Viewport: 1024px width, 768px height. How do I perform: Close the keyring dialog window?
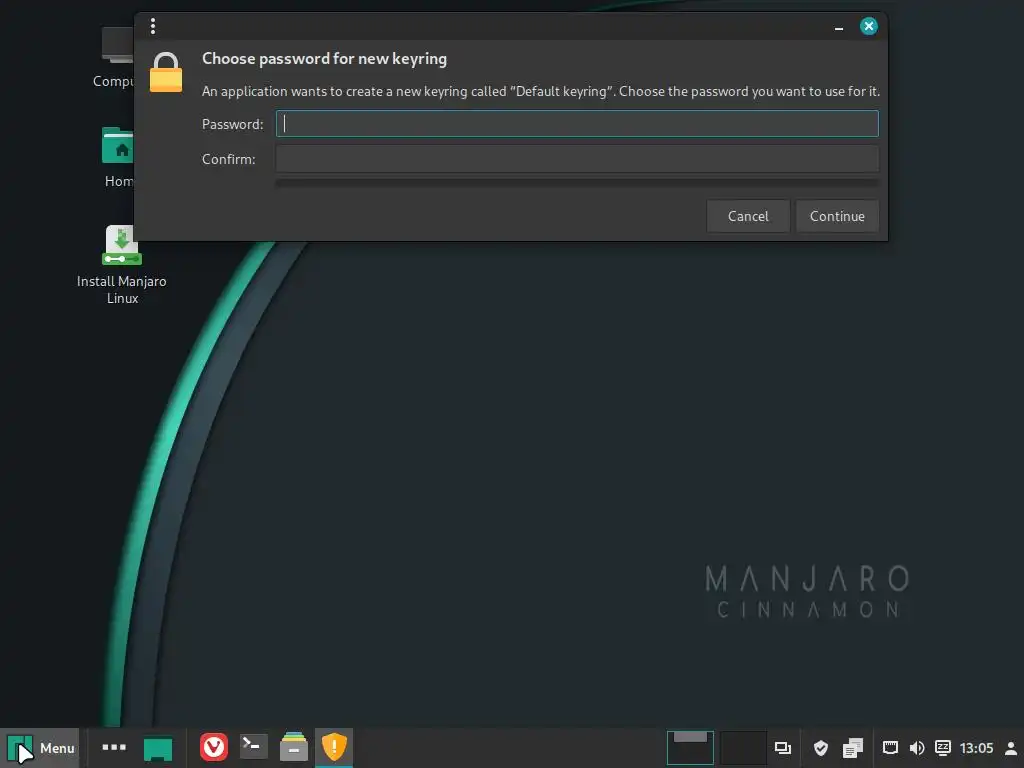(x=869, y=26)
